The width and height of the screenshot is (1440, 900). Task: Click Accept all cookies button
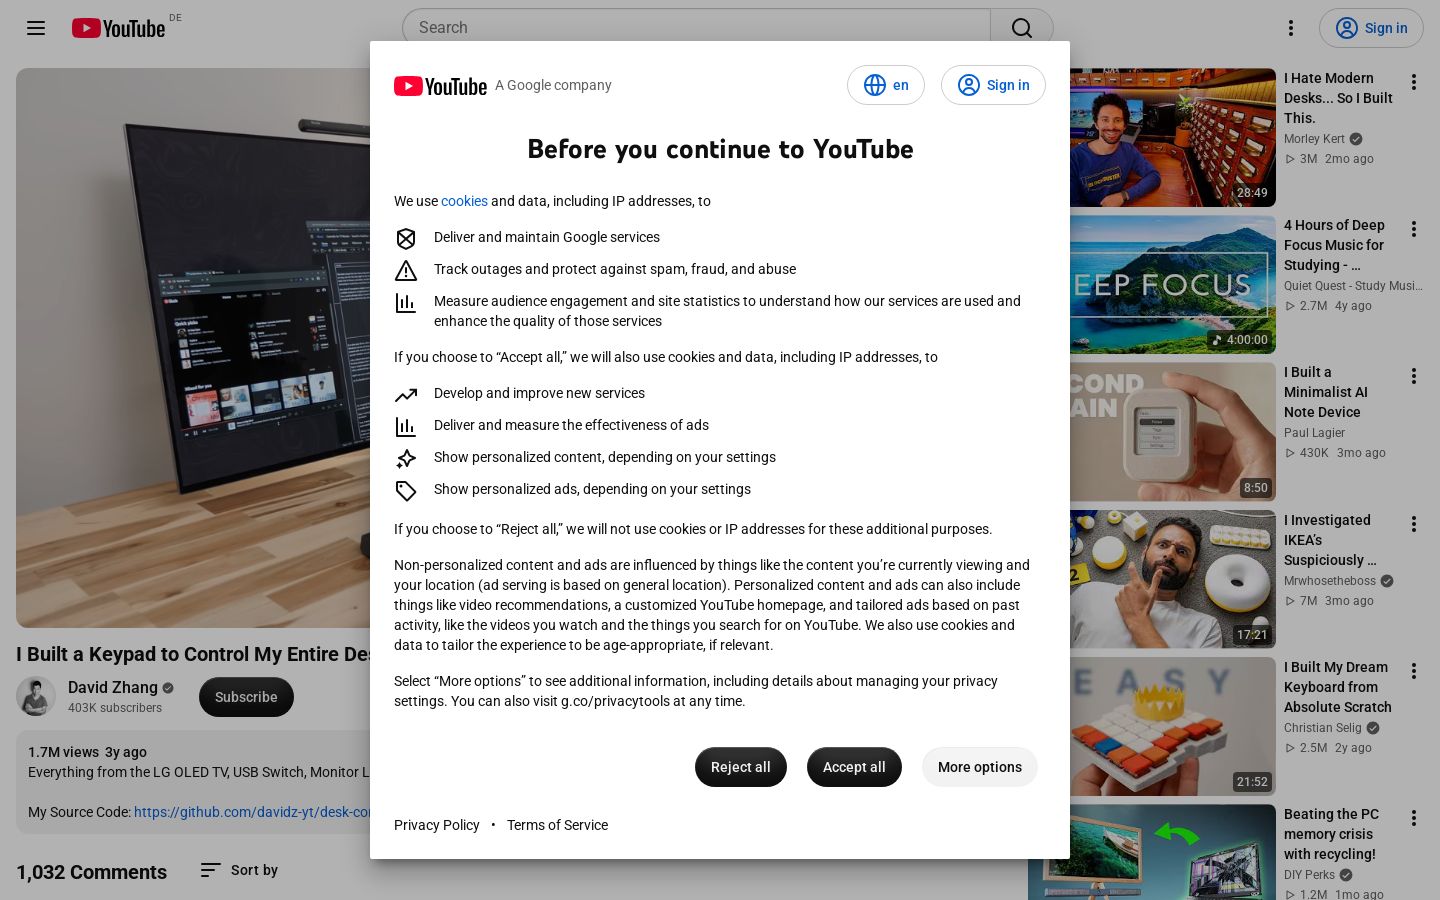click(x=854, y=767)
